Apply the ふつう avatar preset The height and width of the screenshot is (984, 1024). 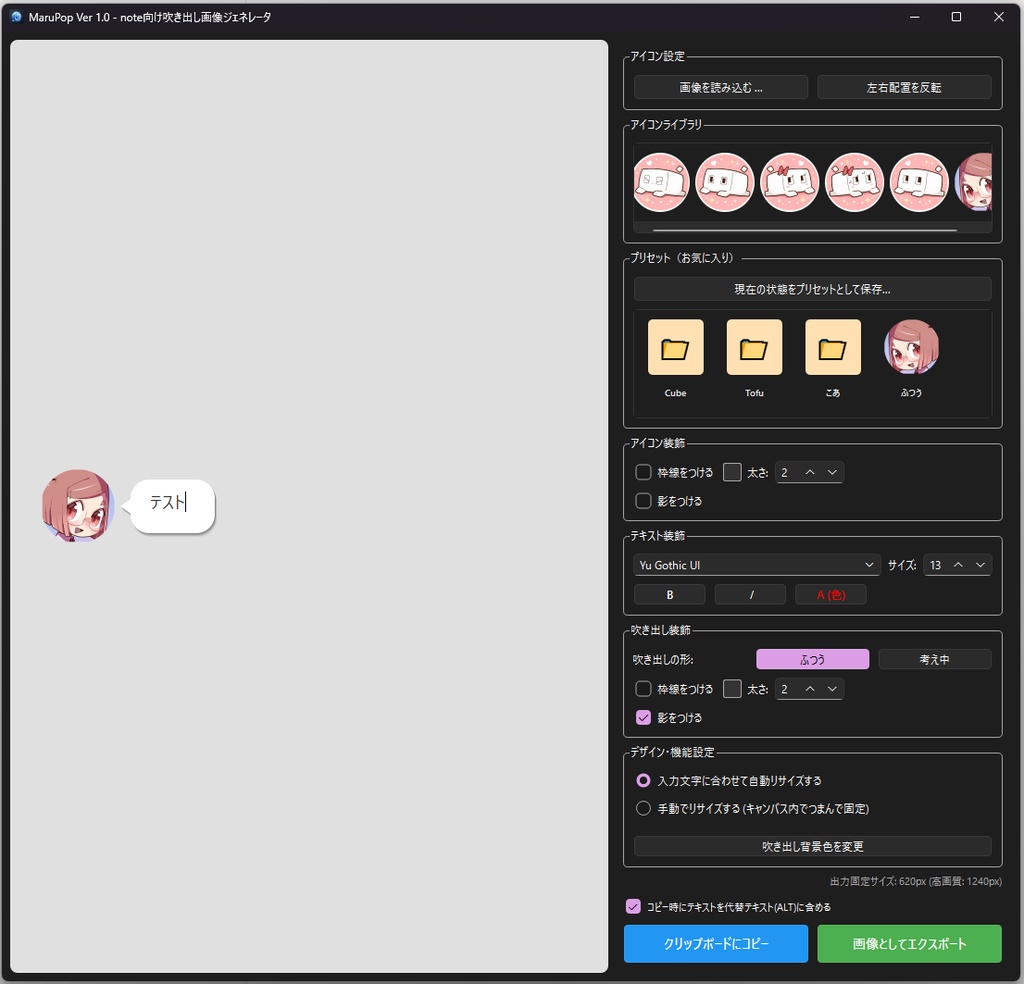(911, 348)
